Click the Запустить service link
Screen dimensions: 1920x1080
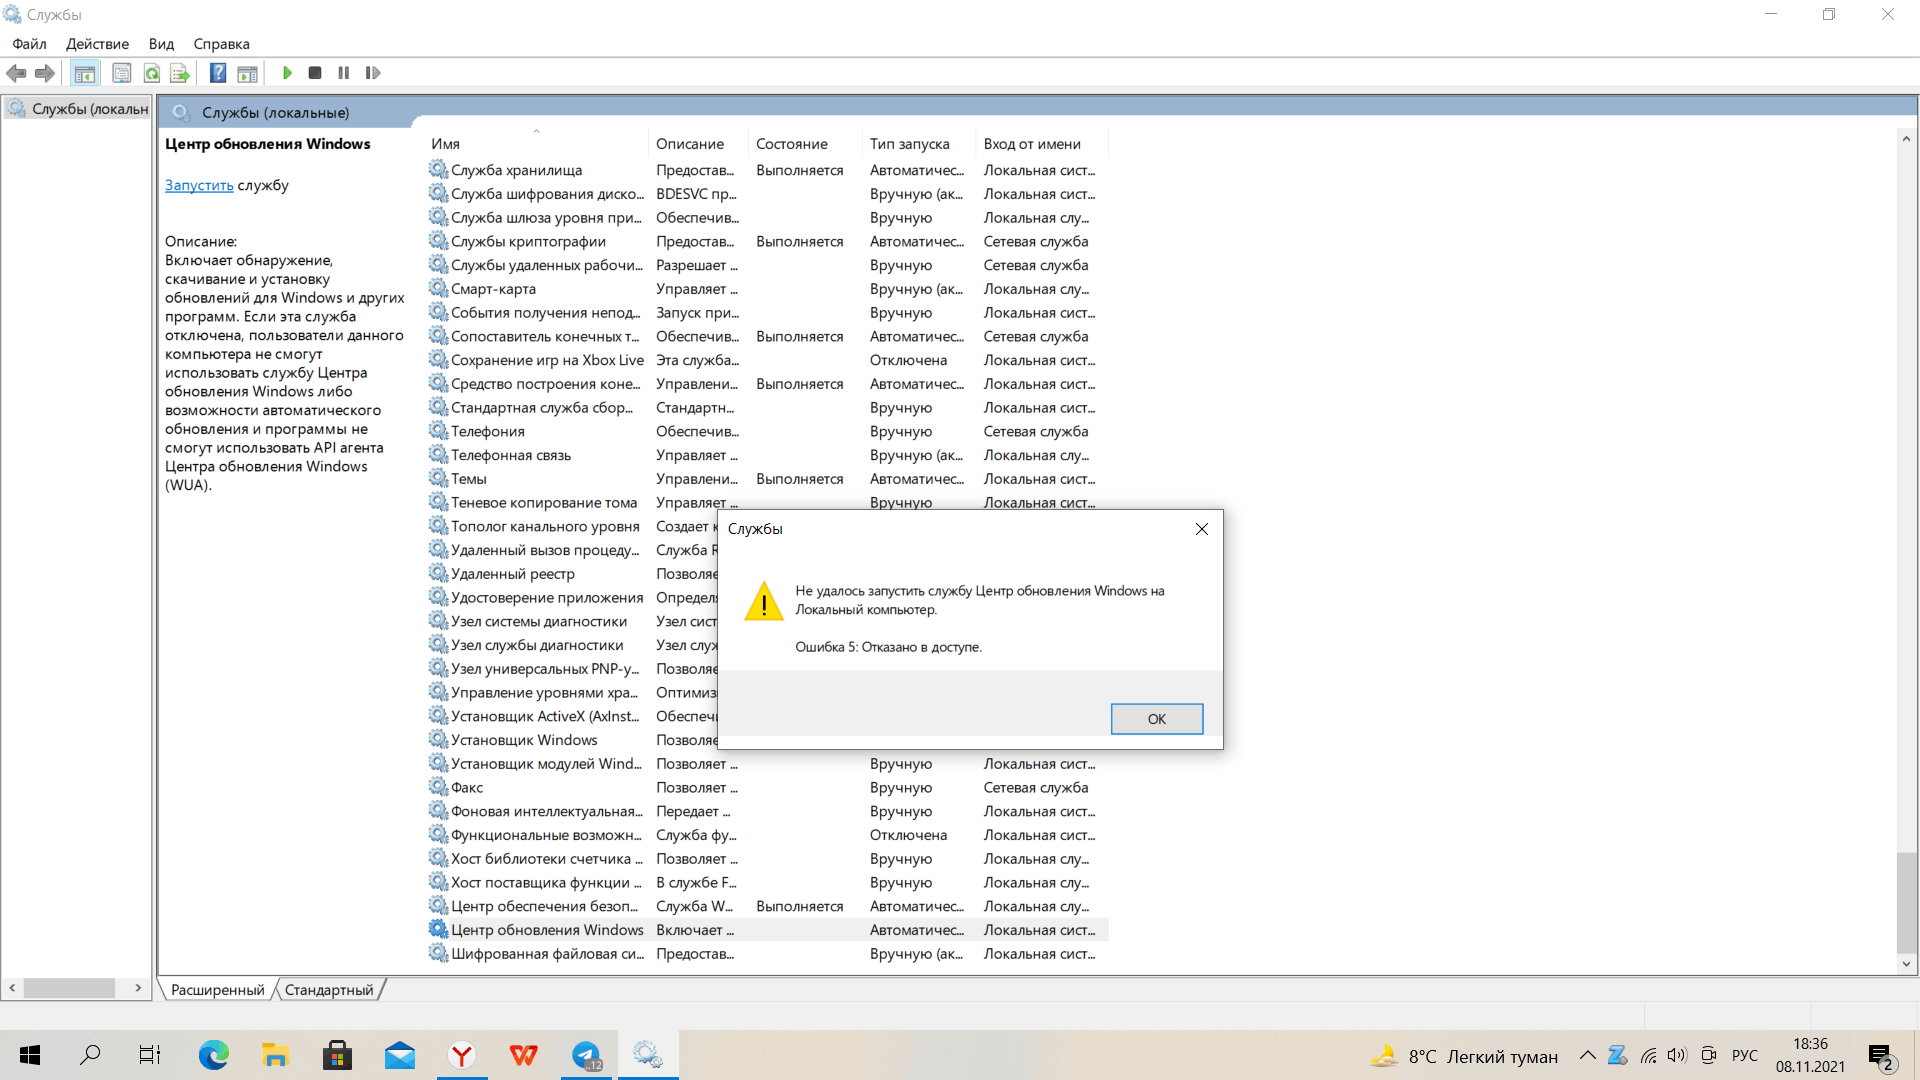(x=199, y=186)
